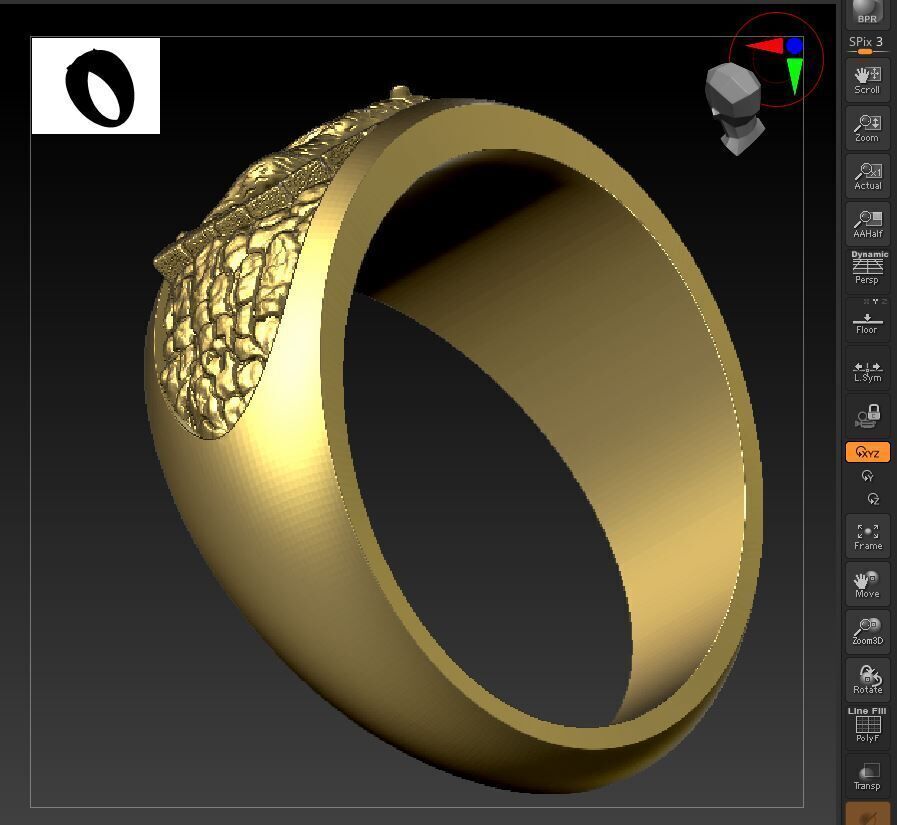The width and height of the screenshot is (897, 825).
Task: Click the BPR render button
Action: (867, 12)
